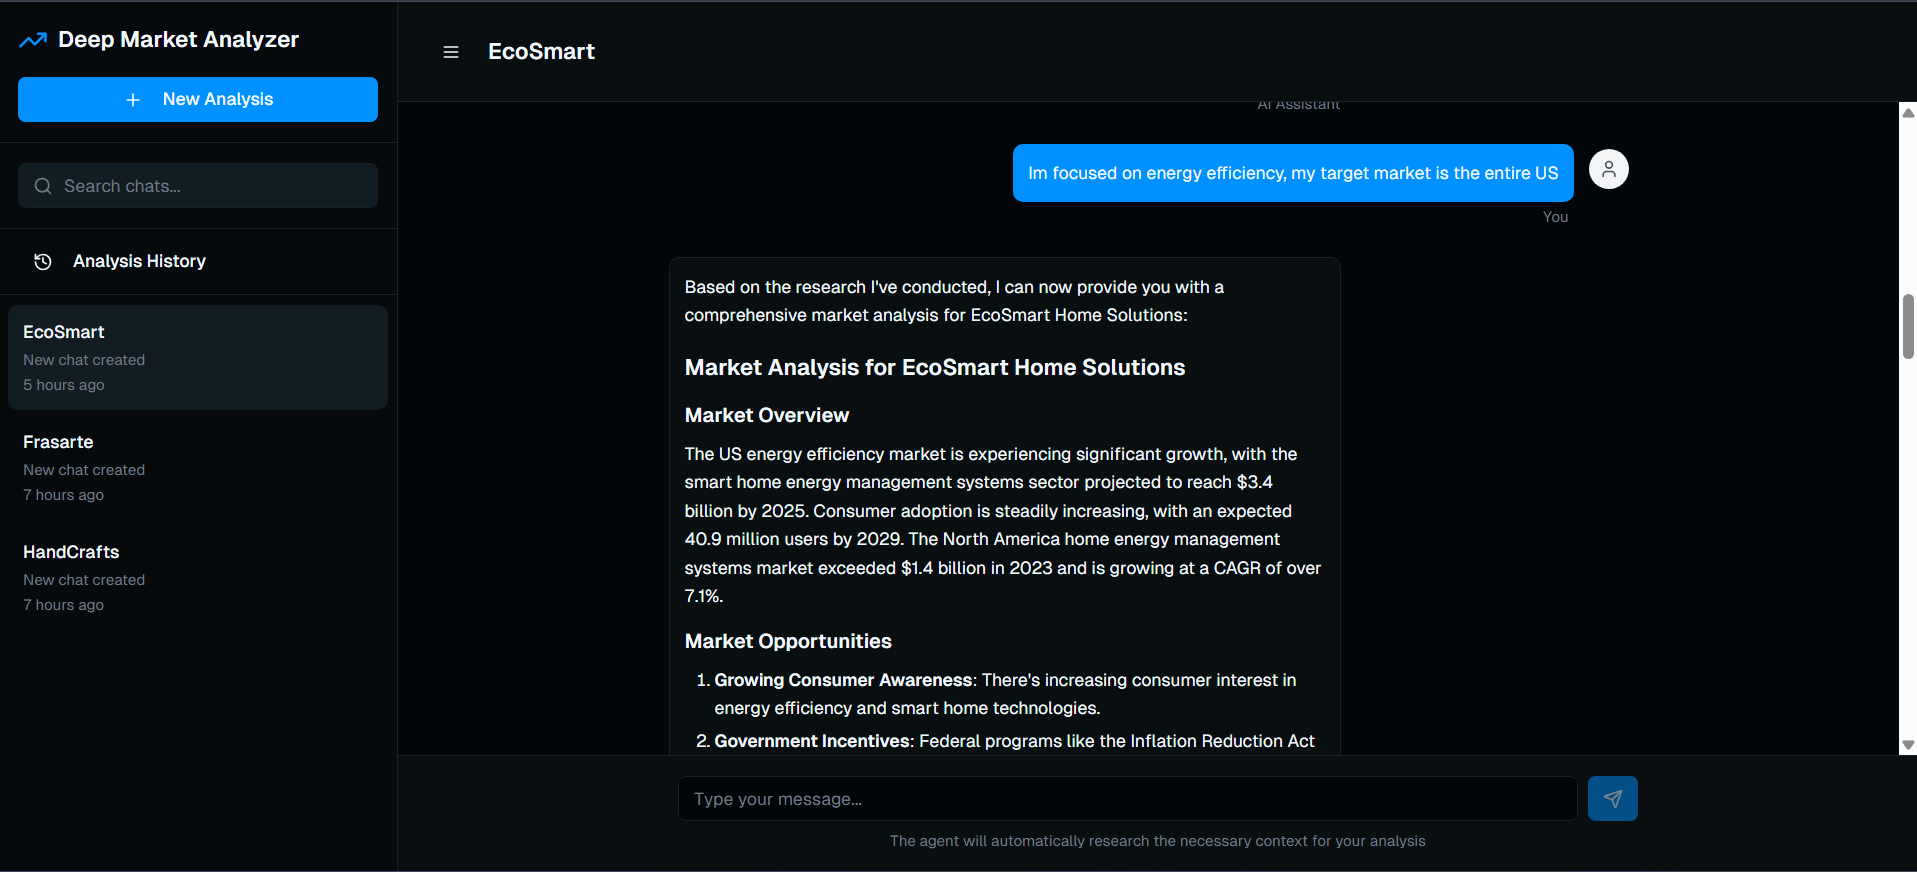Click the scrollbar up arrow
Viewport: 1917px width, 872px height.
click(1908, 112)
